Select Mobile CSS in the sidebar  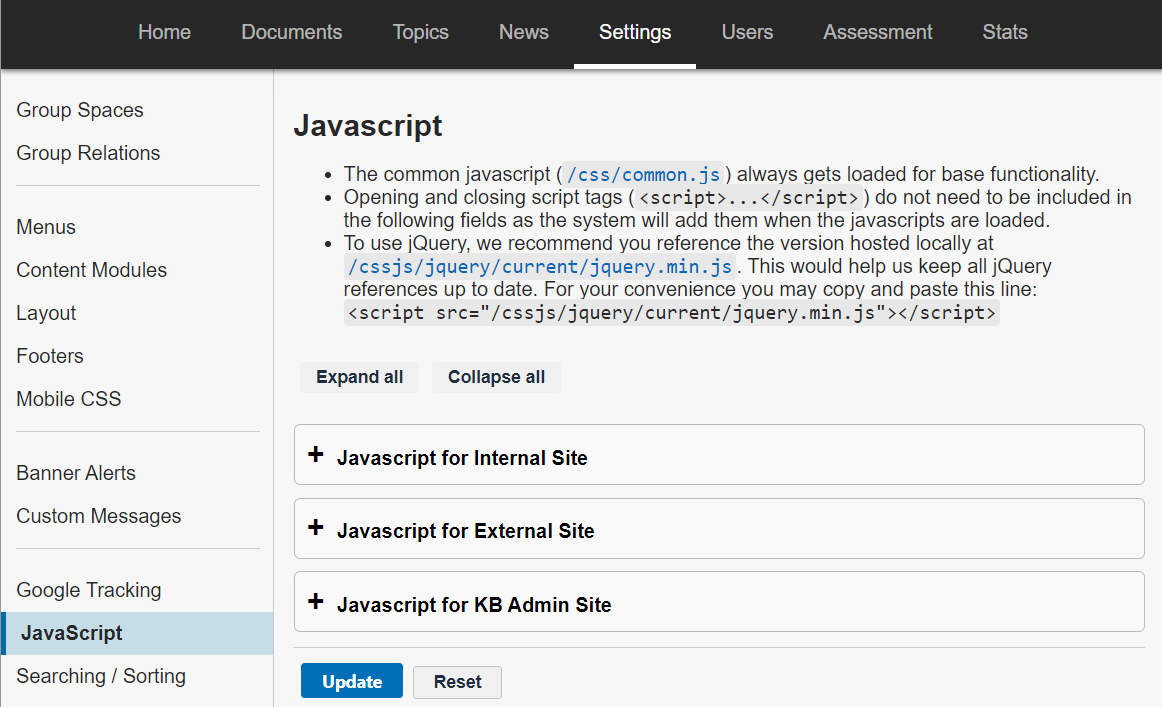[x=69, y=399]
